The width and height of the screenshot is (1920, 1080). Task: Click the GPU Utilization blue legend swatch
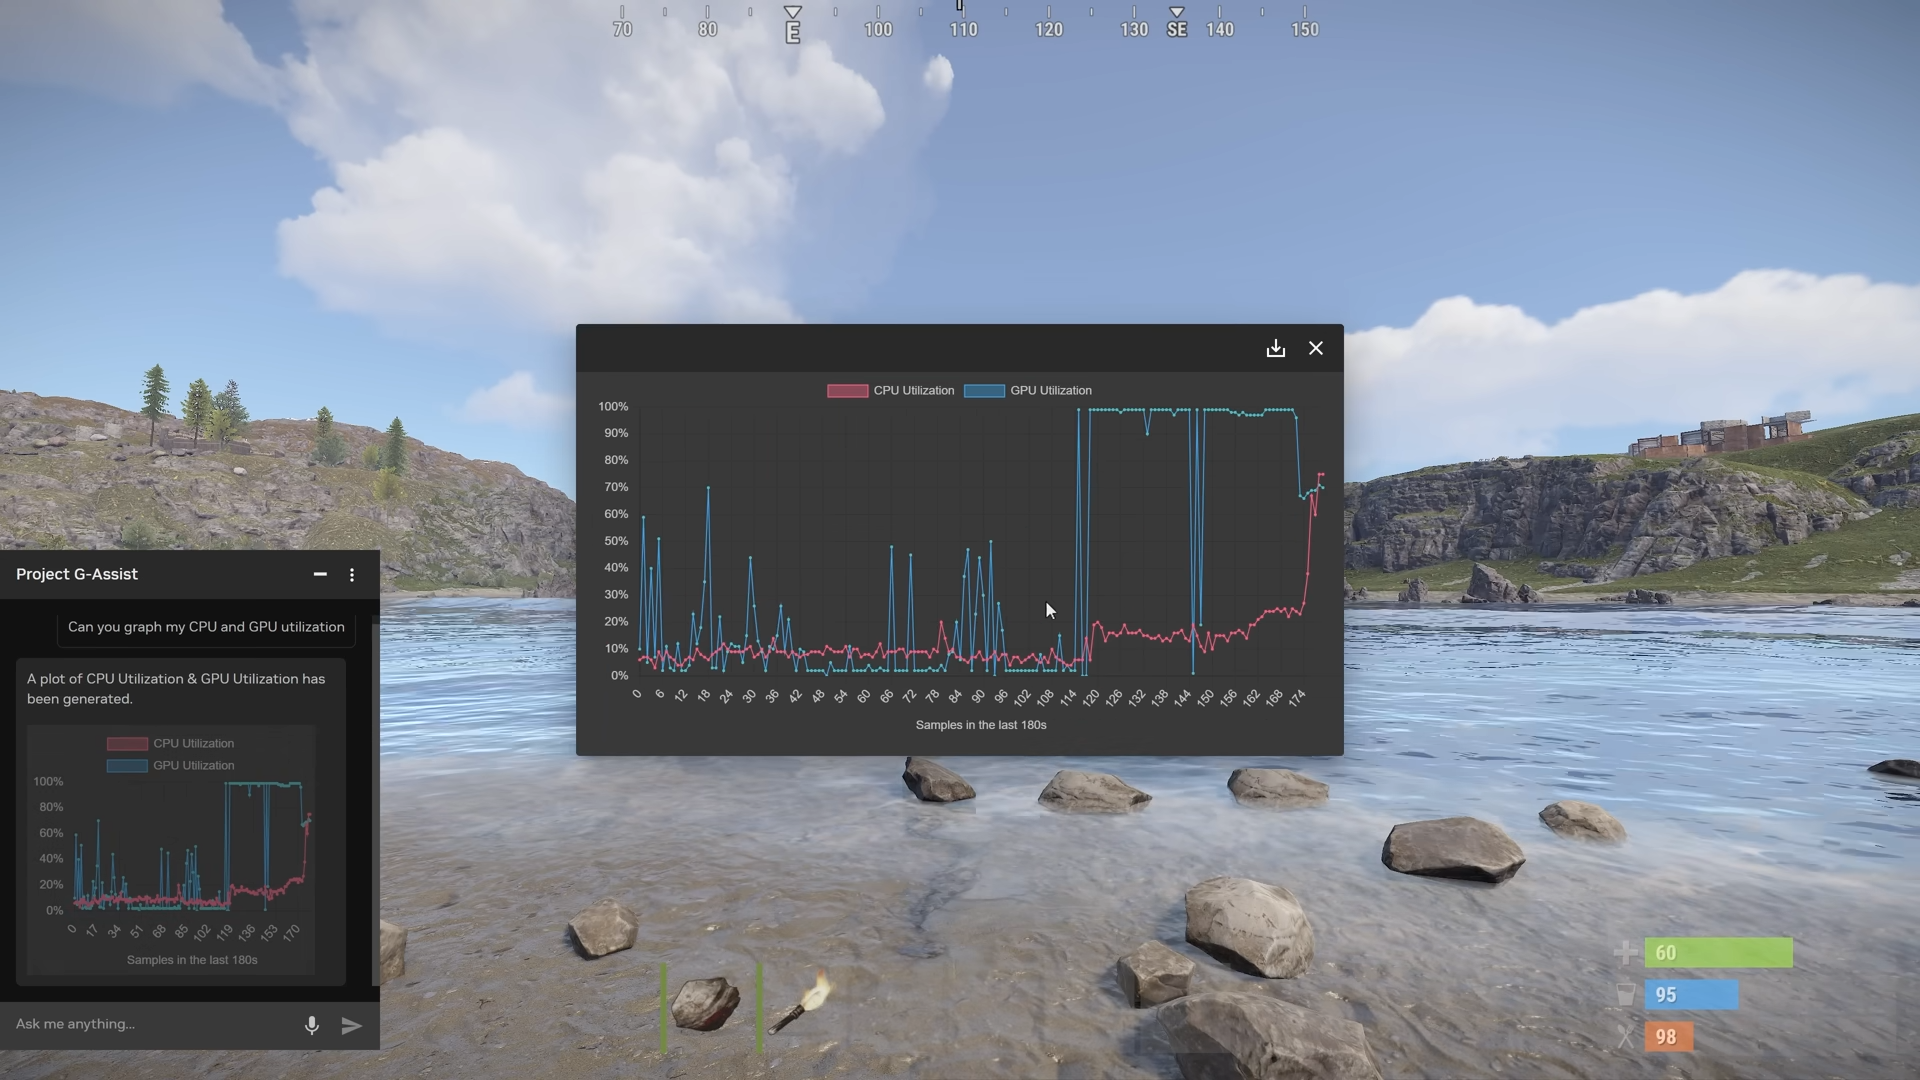(x=984, y=390)
